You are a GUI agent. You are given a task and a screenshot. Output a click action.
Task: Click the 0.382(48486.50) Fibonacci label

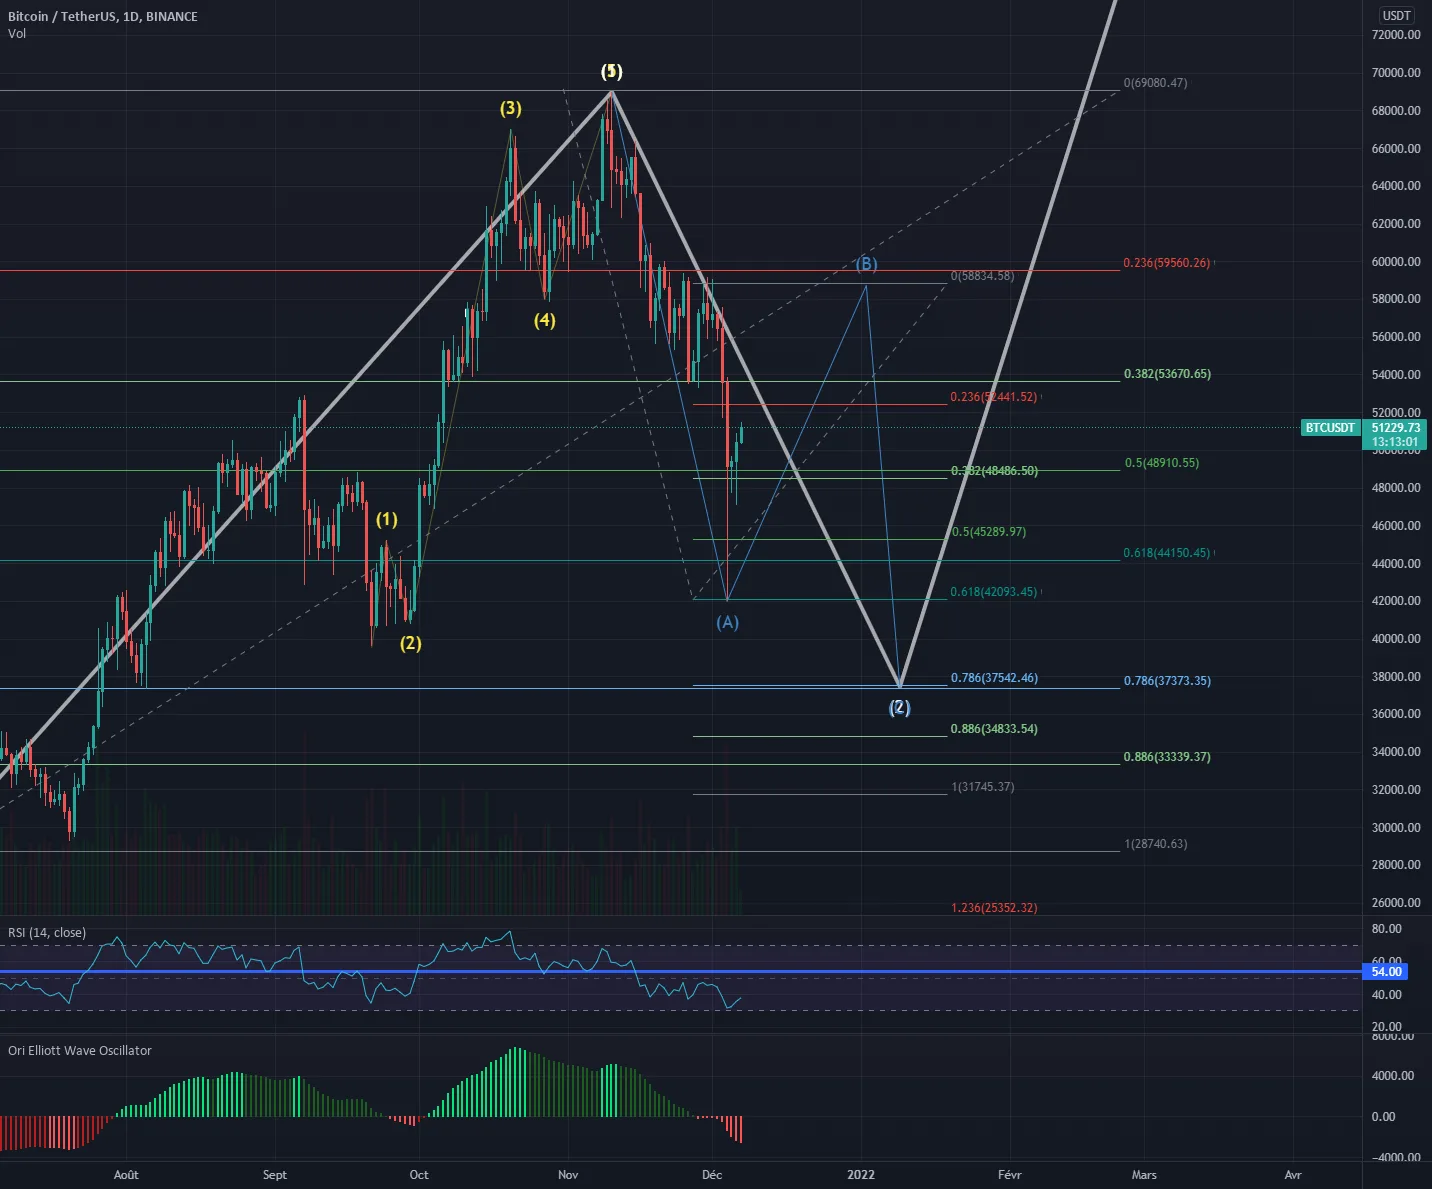coord(994,471)
